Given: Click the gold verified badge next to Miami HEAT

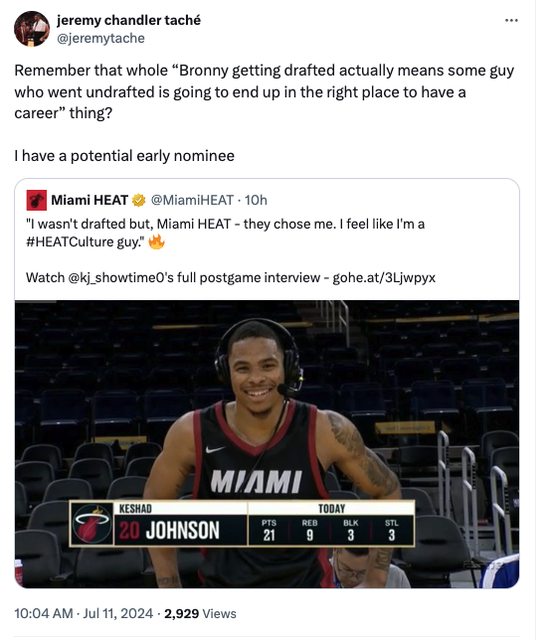Looking at the screenshot, I should [139, 200].
